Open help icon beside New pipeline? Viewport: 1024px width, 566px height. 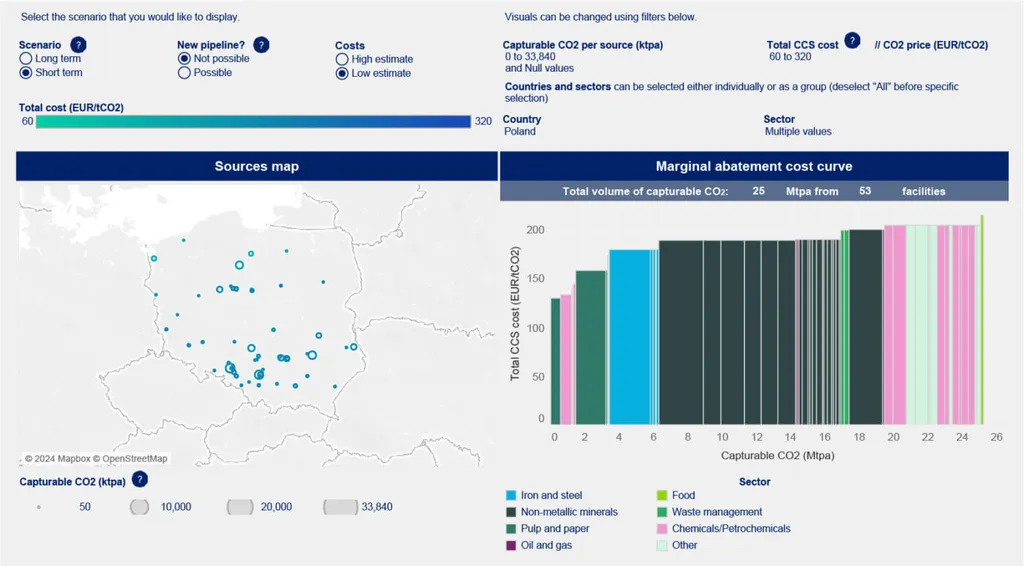[261, 45]
